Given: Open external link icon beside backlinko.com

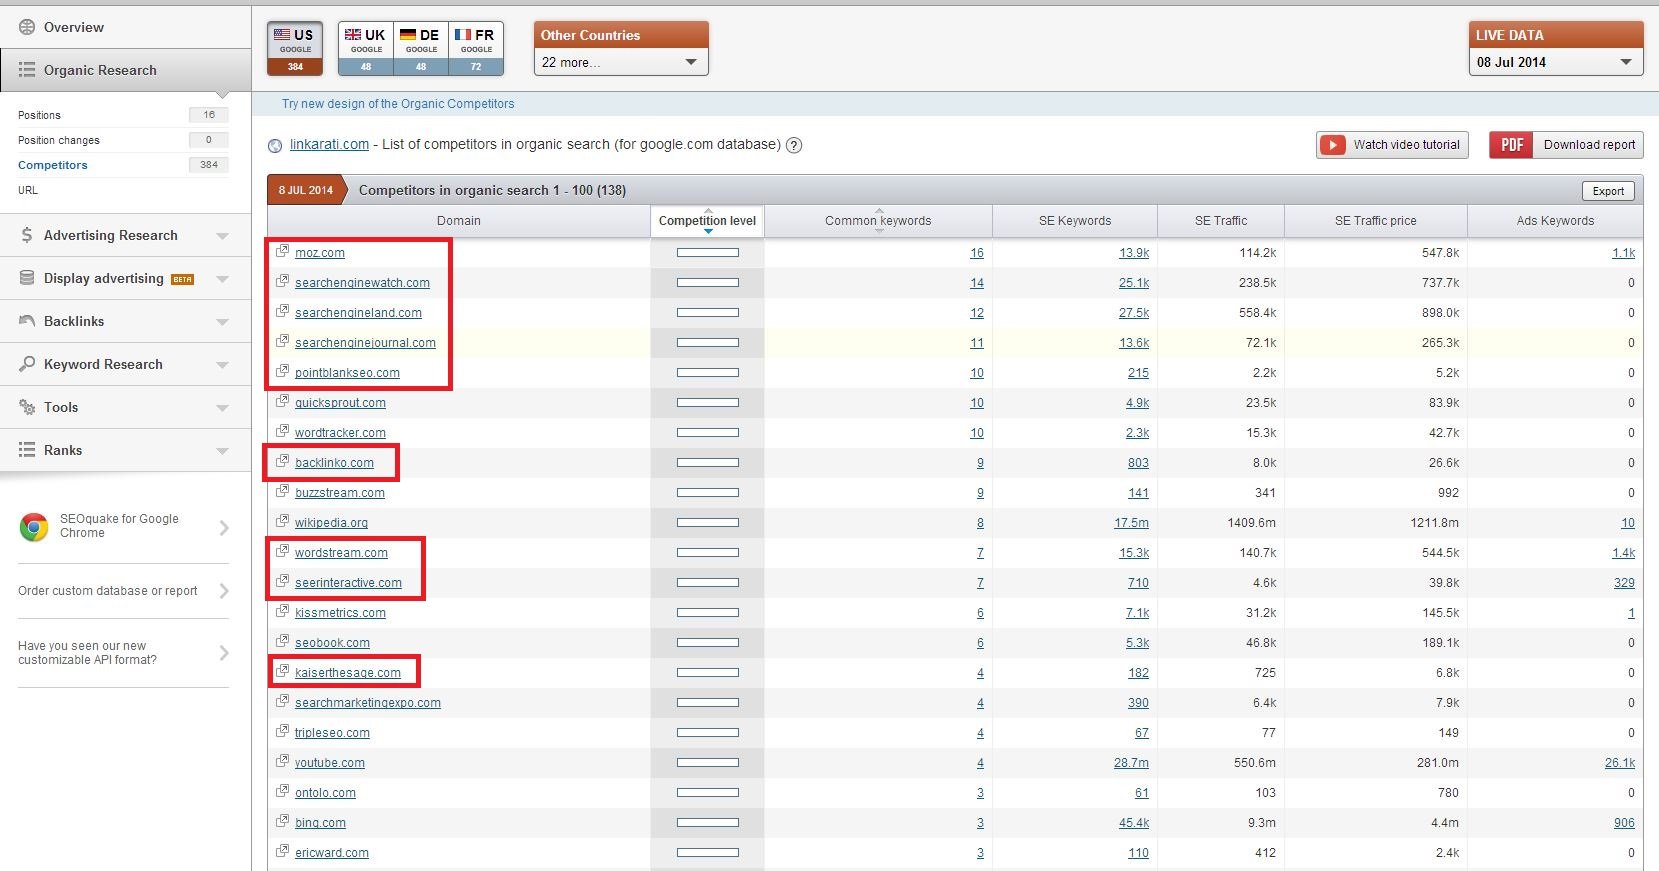Looking at the screenshot, I should [x=283, y=462].
